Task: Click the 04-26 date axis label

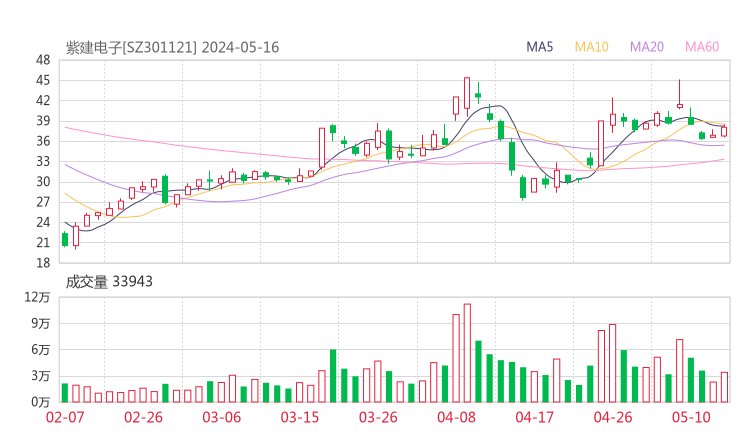Action: 613,417
